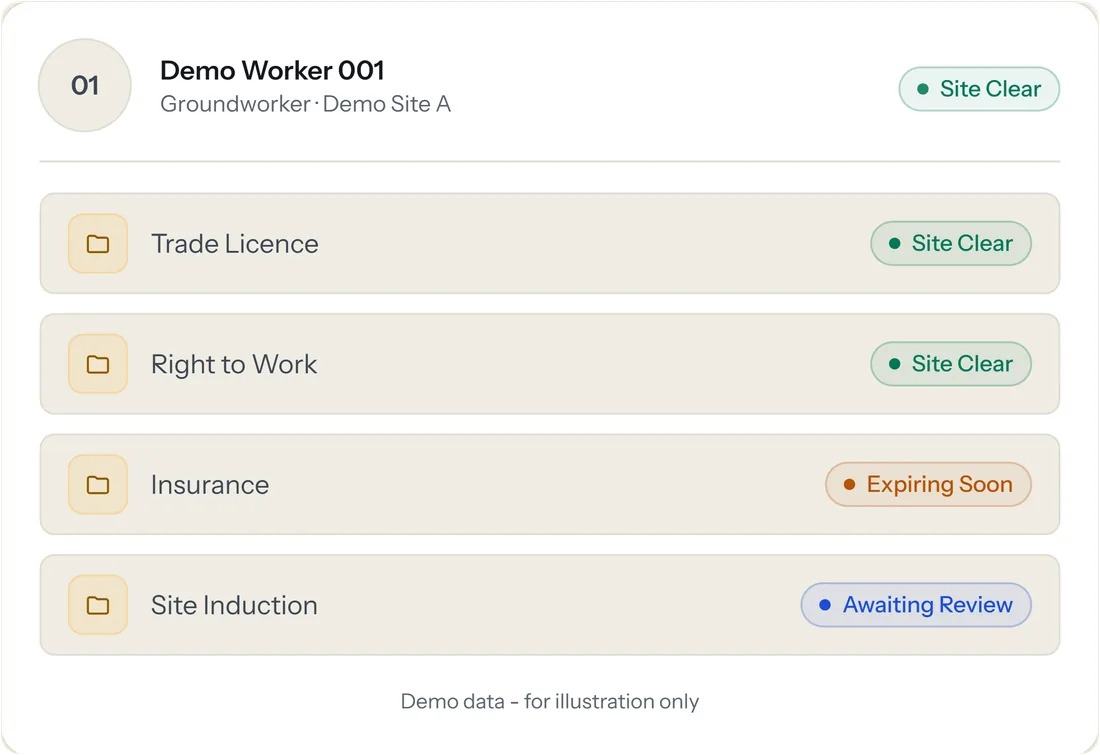Click the folder icon beside Trade Licence

98,243
